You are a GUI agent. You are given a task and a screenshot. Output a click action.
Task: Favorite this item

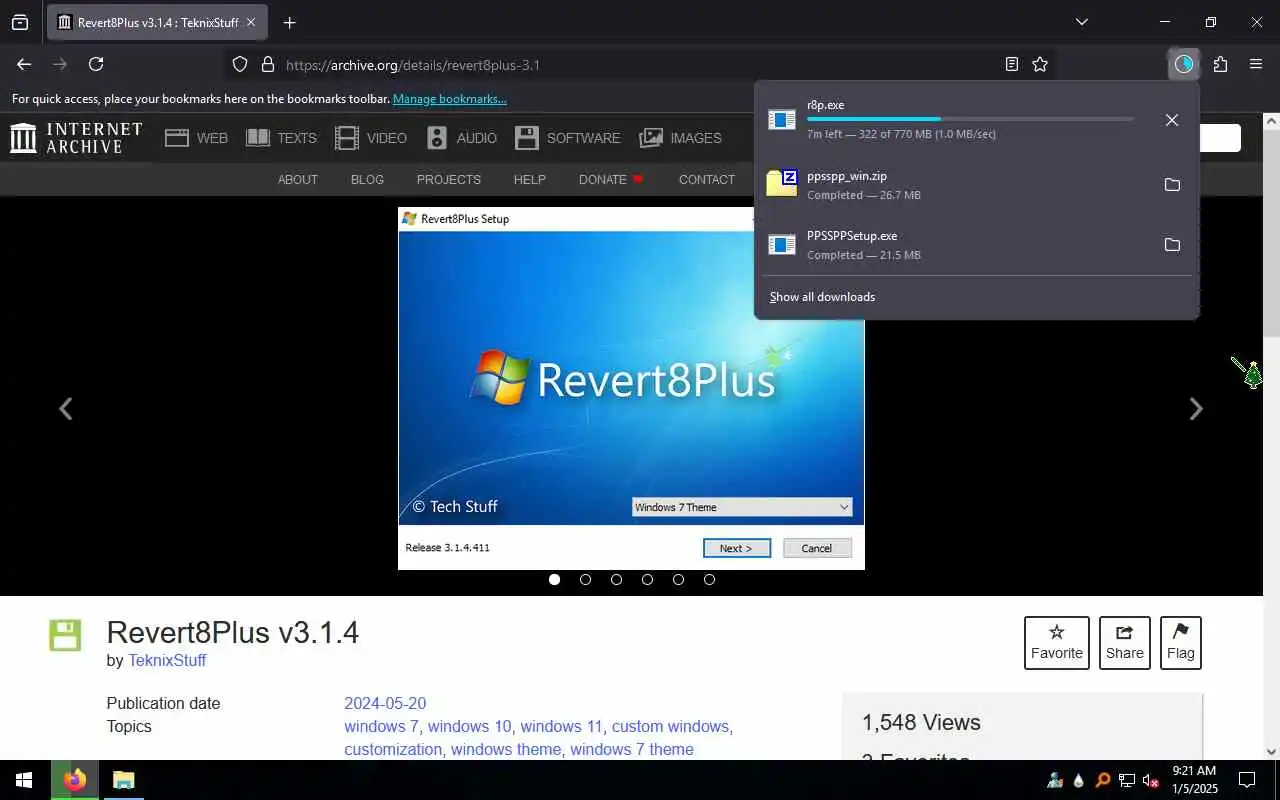[1057, 643]
